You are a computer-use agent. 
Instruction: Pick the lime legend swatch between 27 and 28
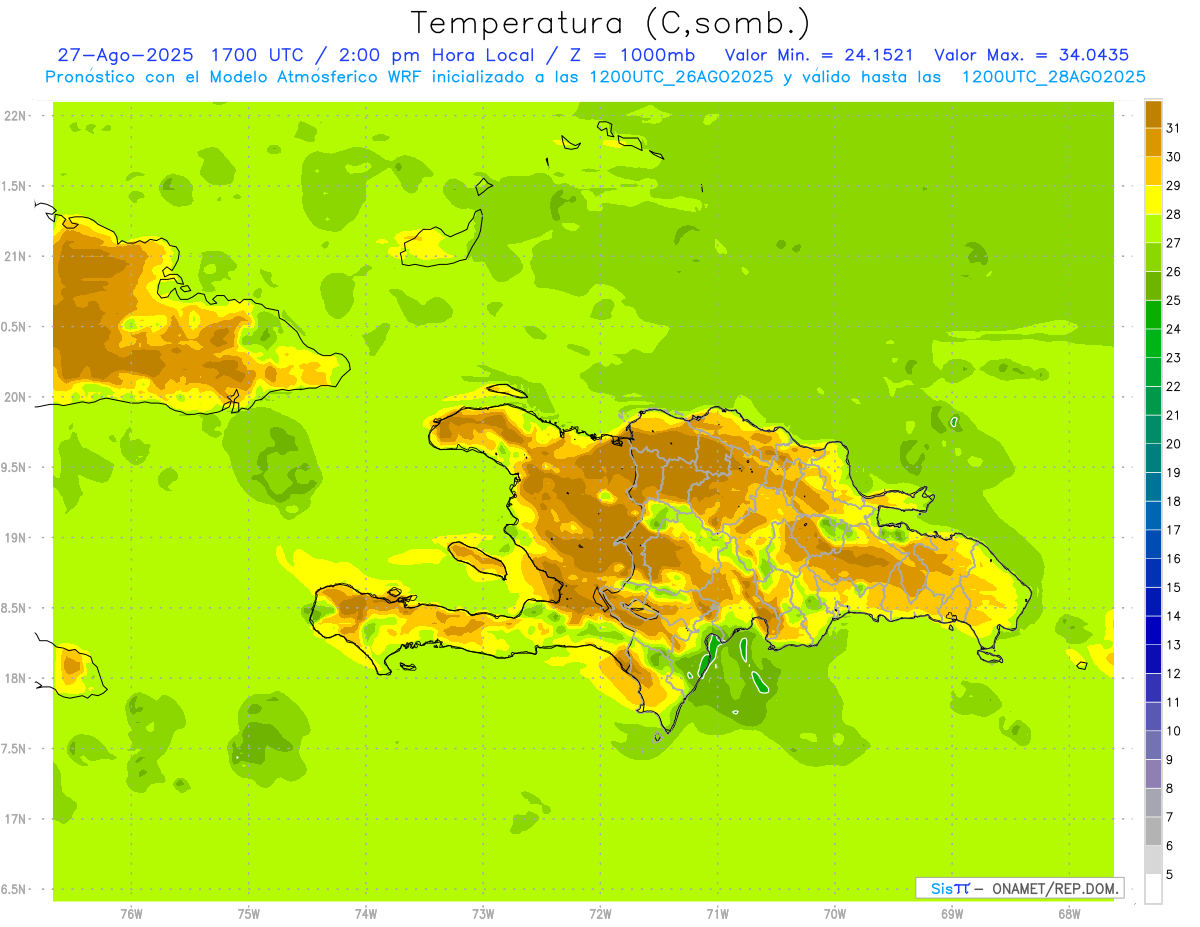pos(1153,228)
